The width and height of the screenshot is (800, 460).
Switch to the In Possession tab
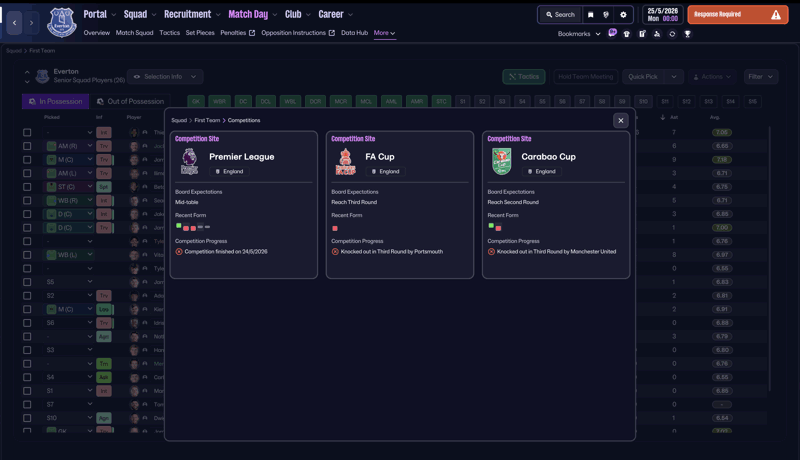pyautogui.click(x=56, y=101)
